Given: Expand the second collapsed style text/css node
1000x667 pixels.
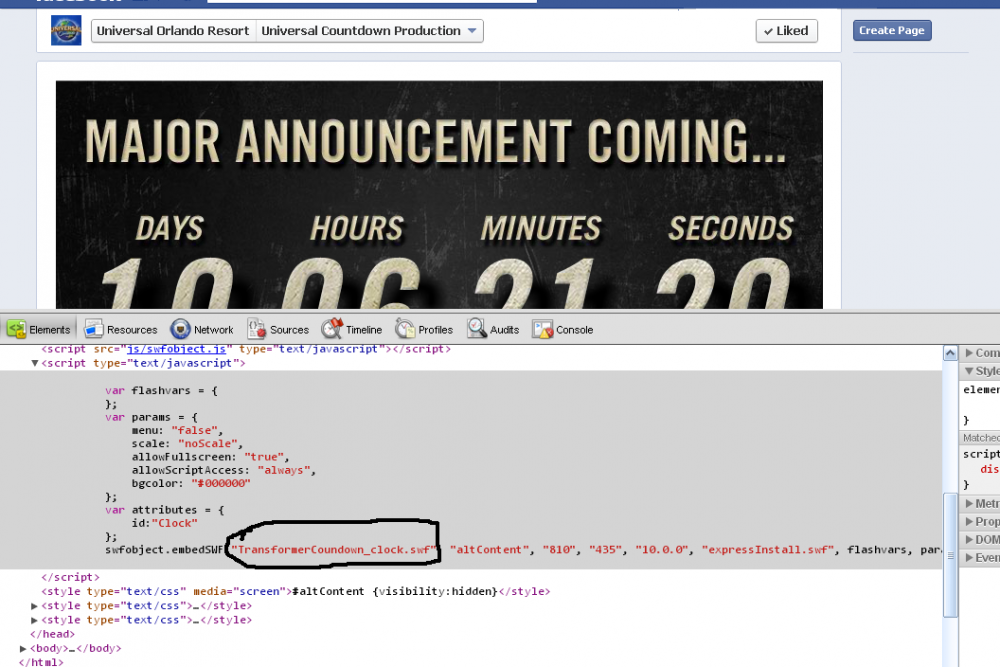Looking at the screenshot, I should [34, 620].
